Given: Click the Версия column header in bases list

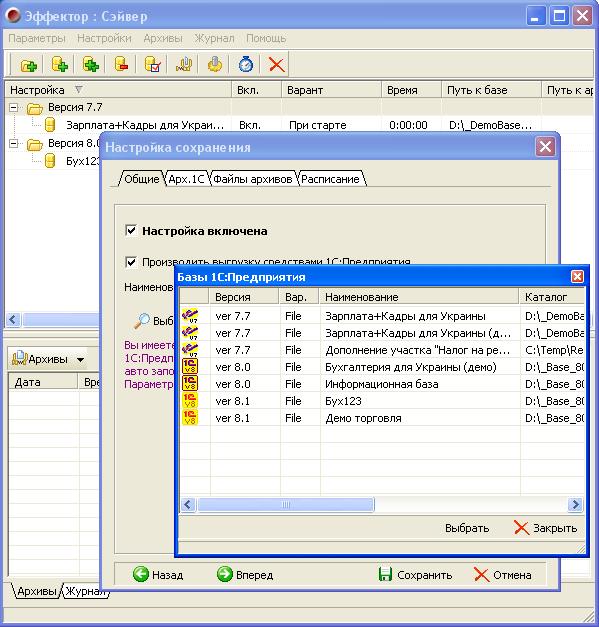Looking at the screenshot, I should tap(244, 297).
